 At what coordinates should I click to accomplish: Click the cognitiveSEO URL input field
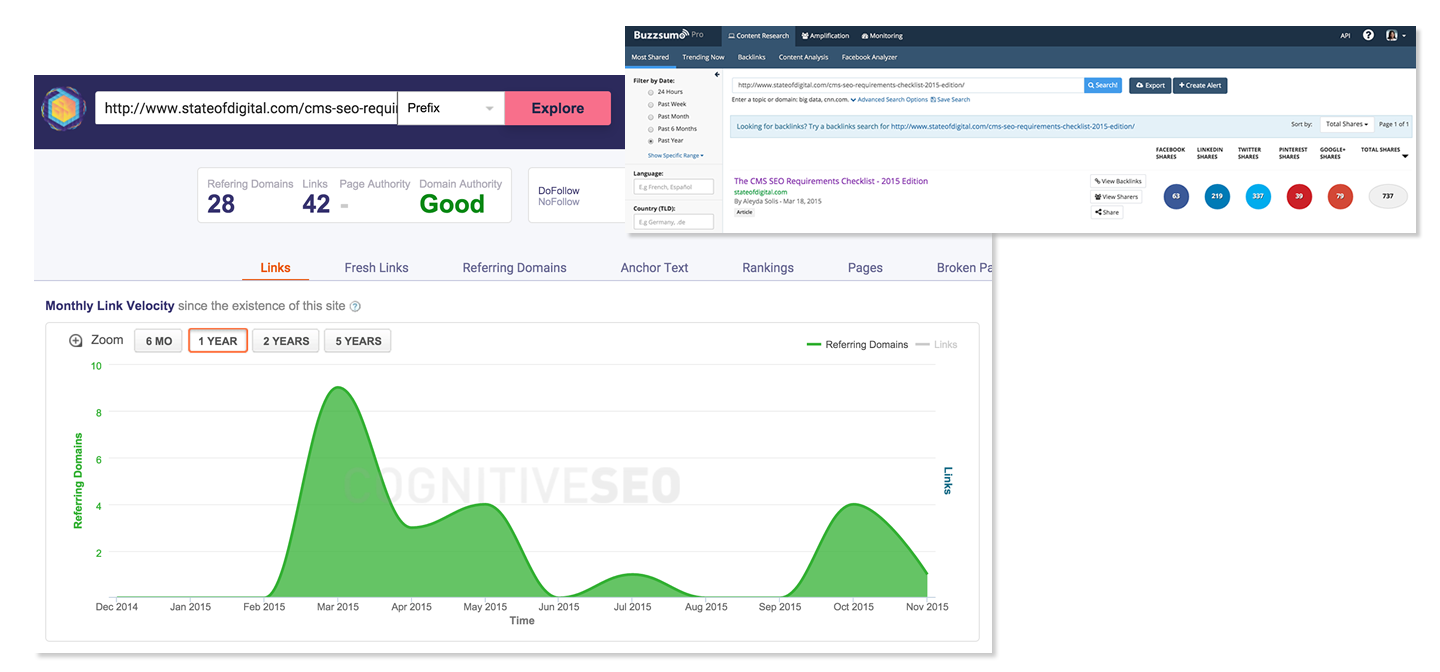pos(246,108)
